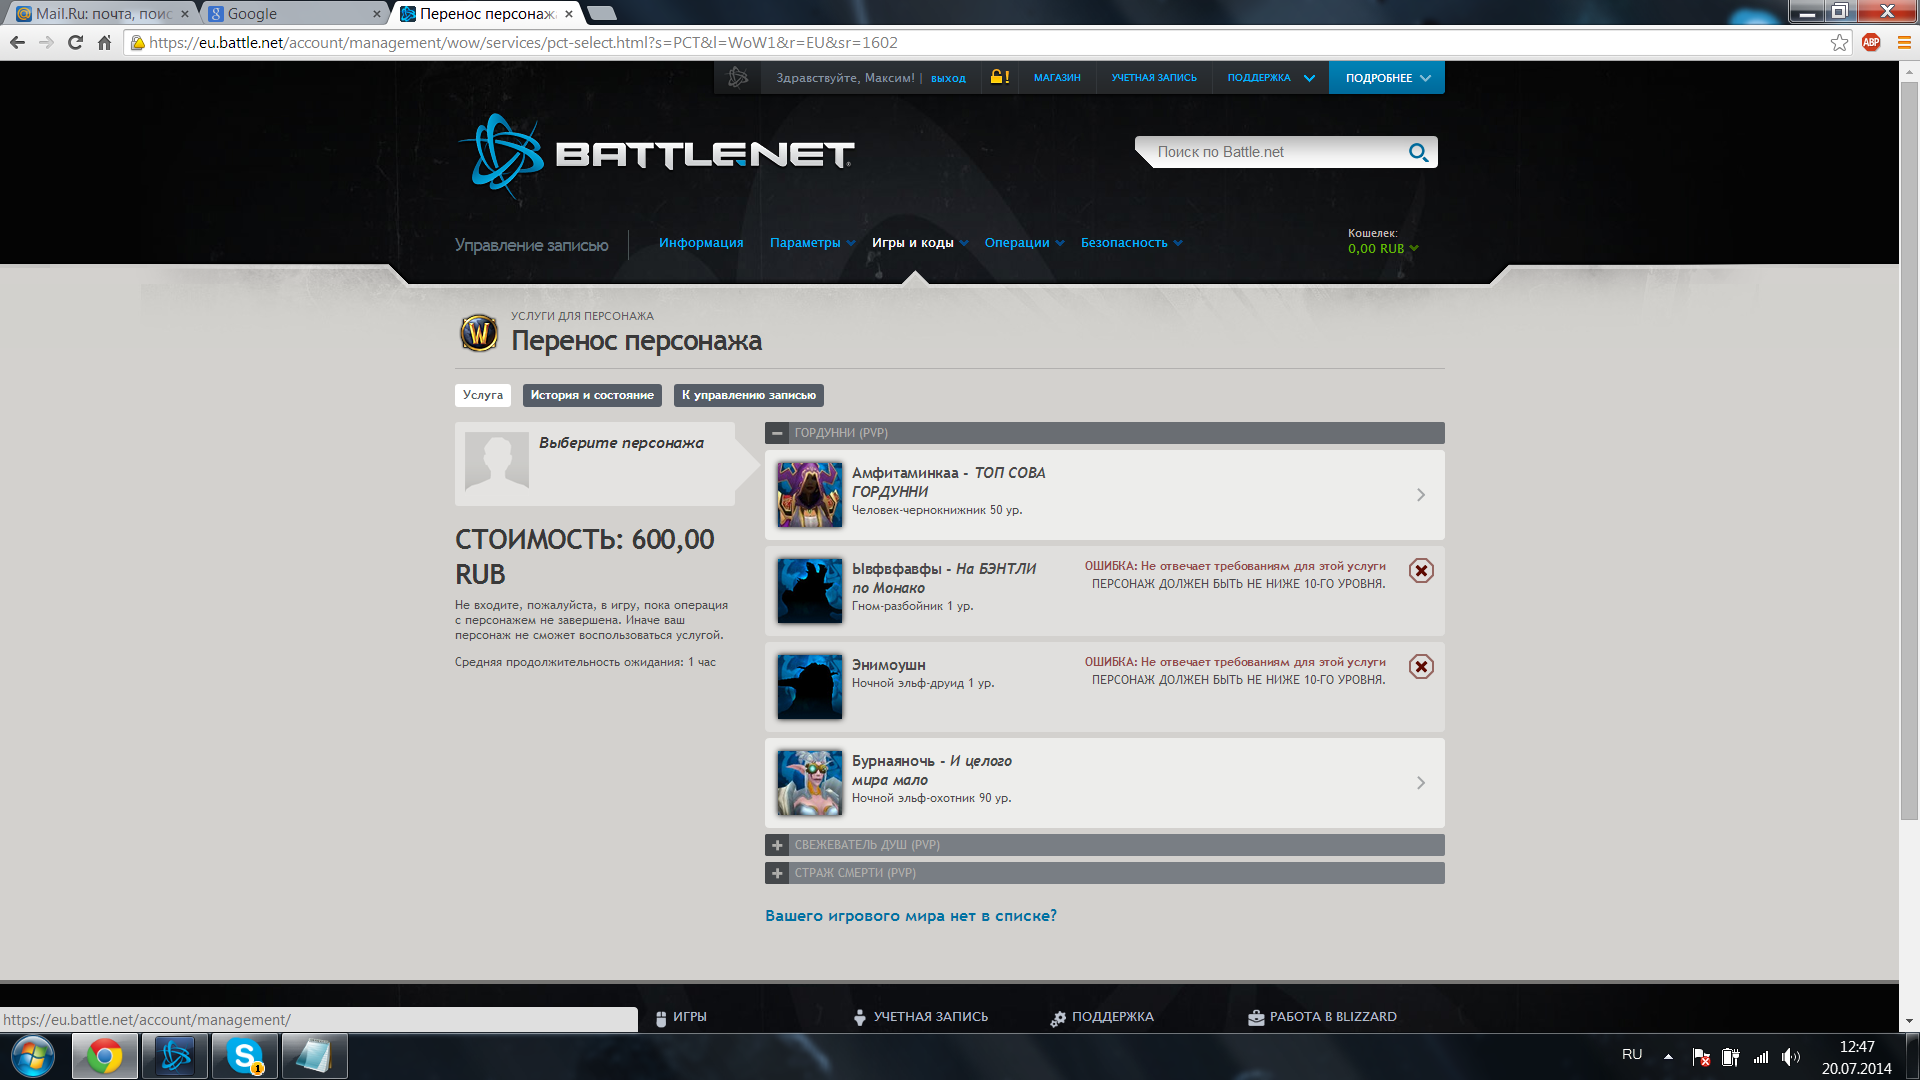The width and height of the screenshot is (1920, 1080).
Task: Open История и состояние tab
Action: click(x=592, y=395)
